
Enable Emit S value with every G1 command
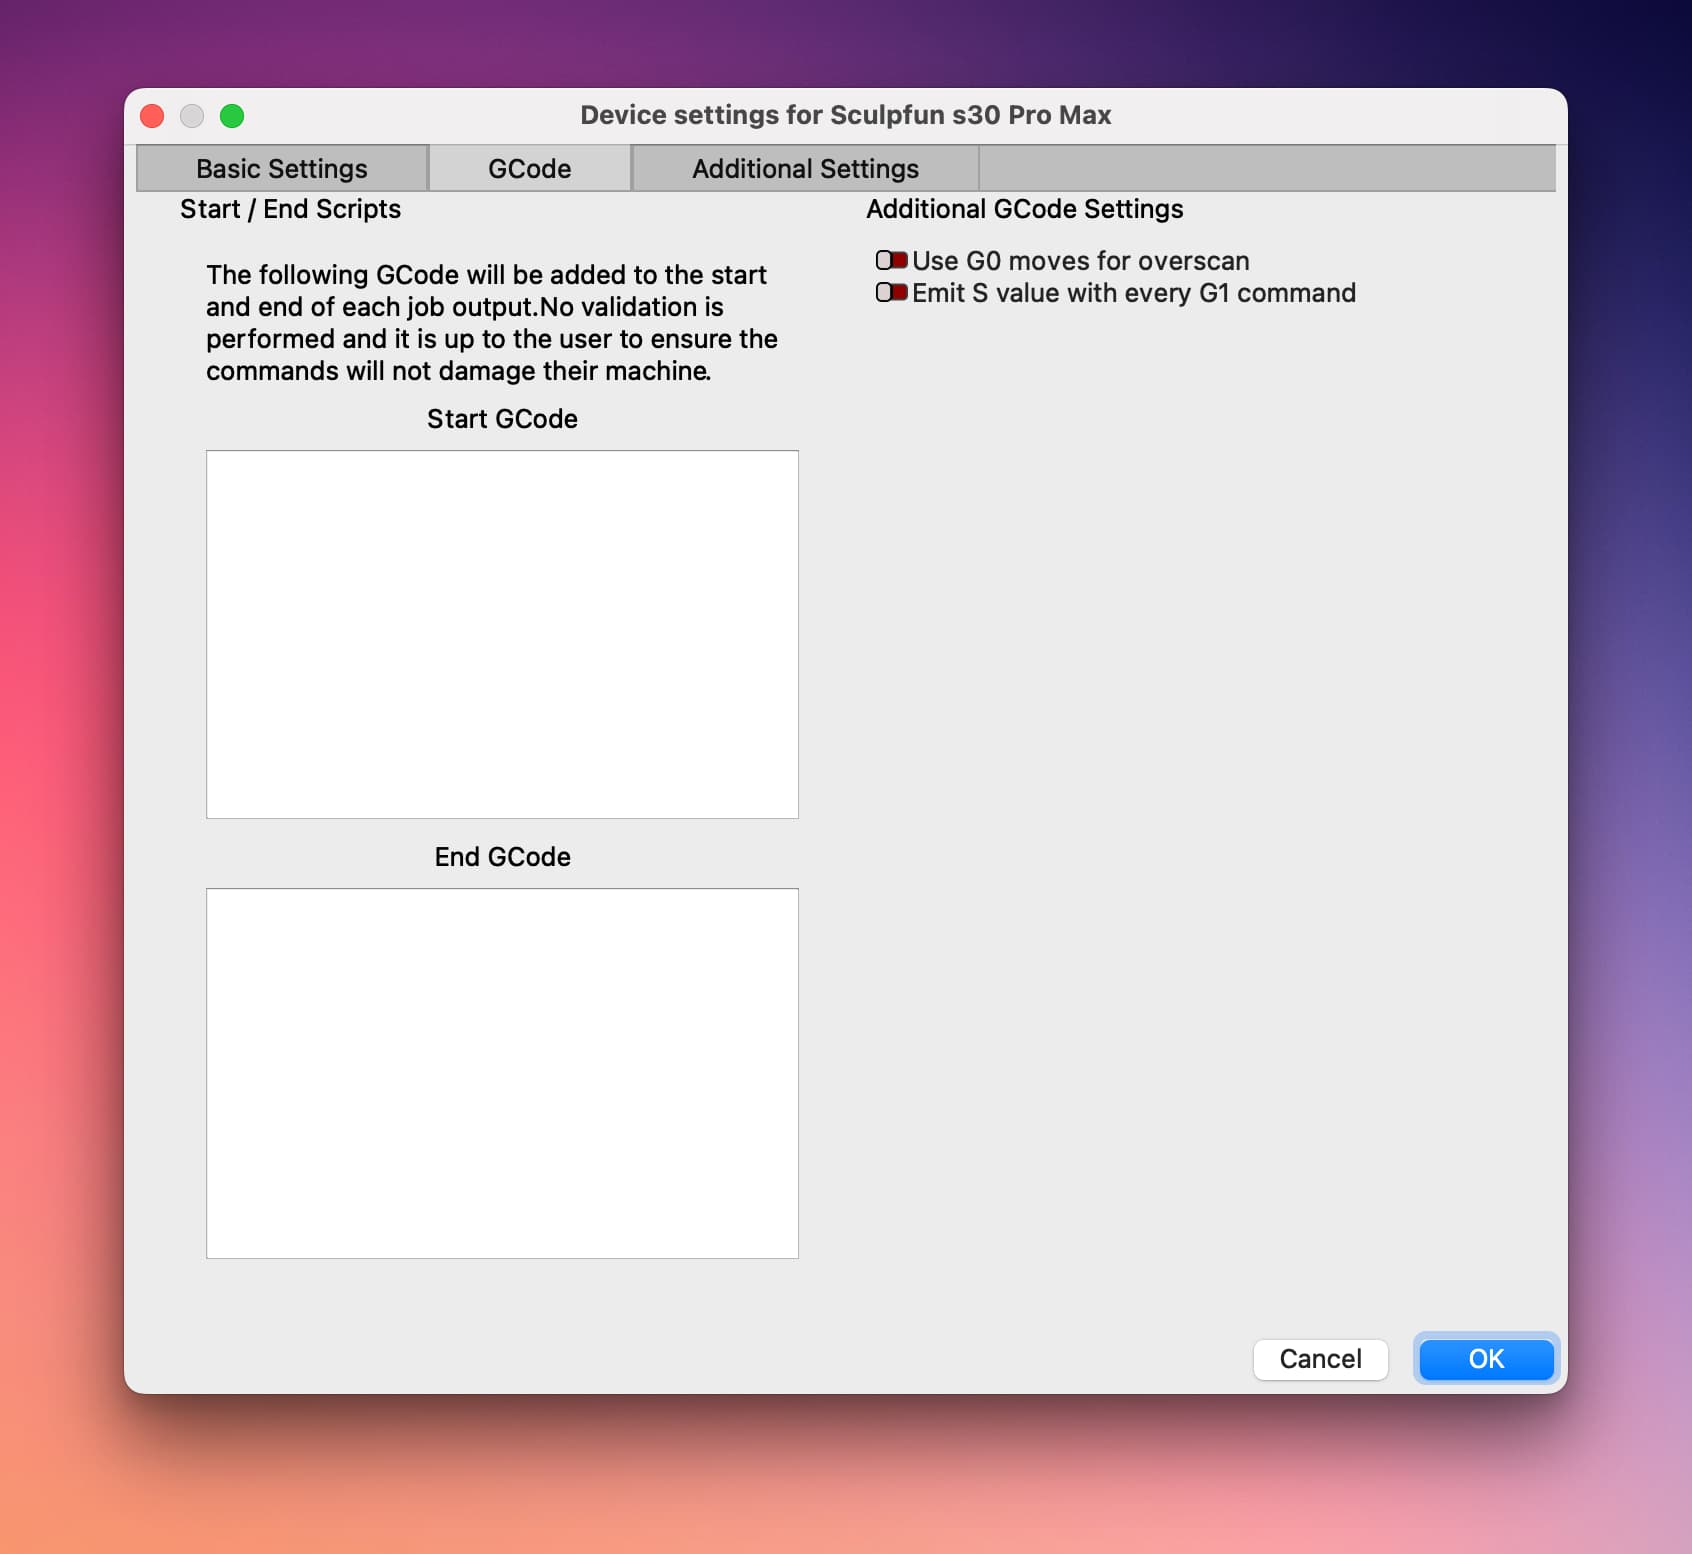[x=891, y=293]
